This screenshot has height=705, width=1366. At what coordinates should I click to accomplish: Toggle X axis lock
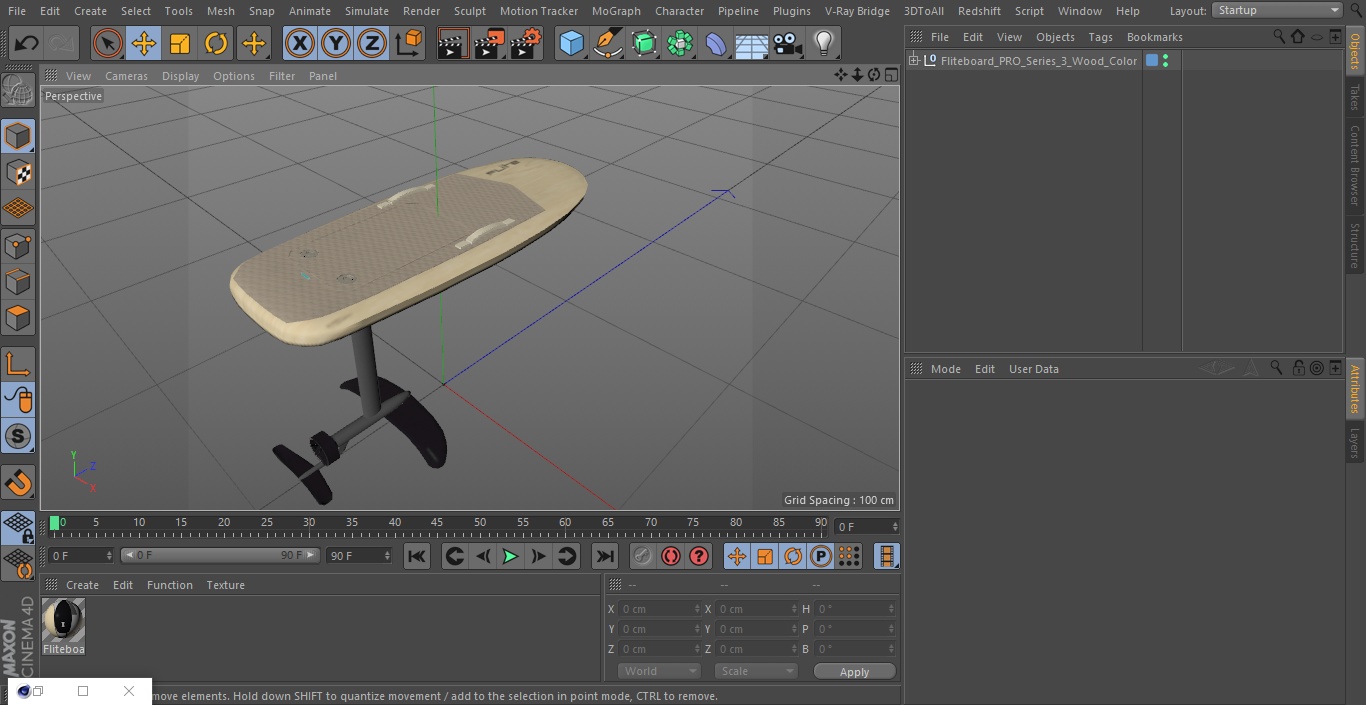pyautogui.click(x=300, y=43)
